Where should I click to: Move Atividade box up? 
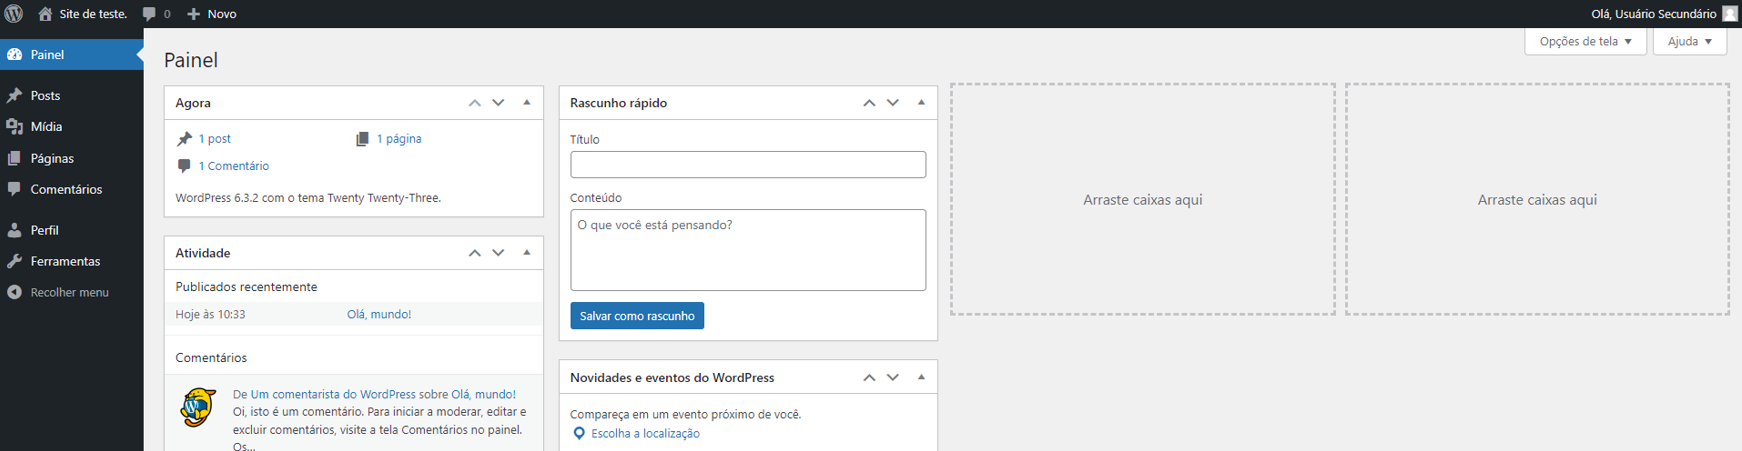[x=475, y=253]
